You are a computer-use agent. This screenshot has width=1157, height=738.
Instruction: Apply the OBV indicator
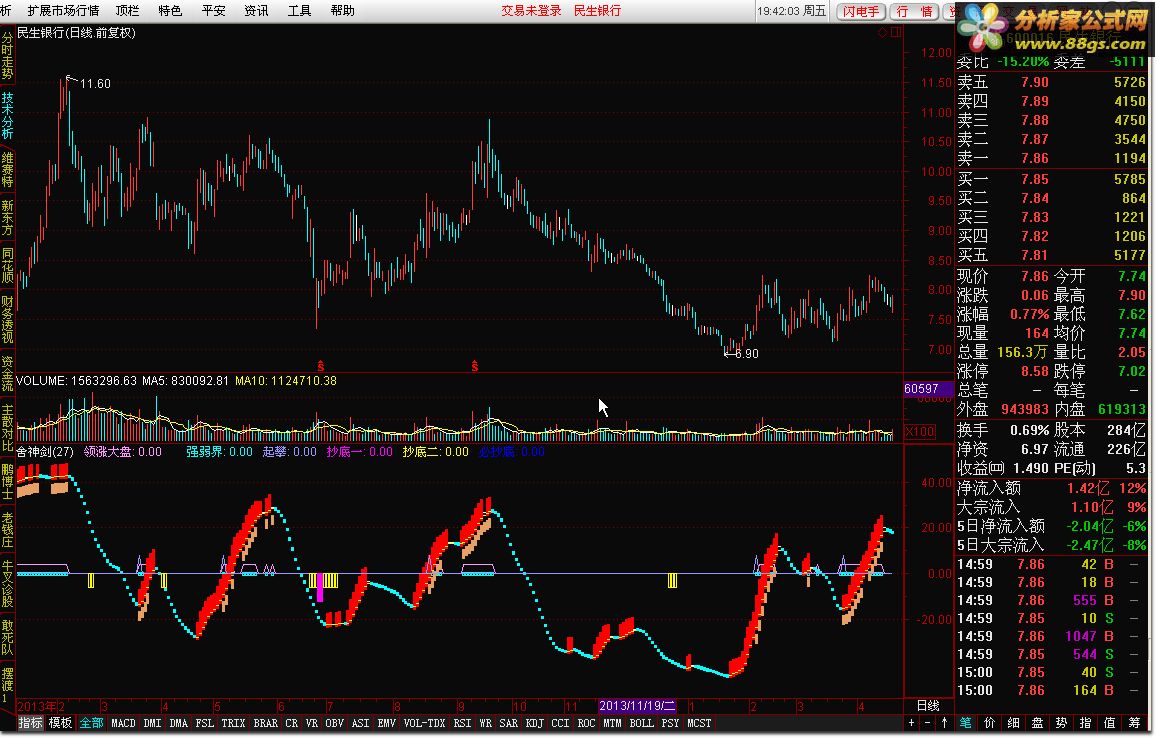pos(334,723)
